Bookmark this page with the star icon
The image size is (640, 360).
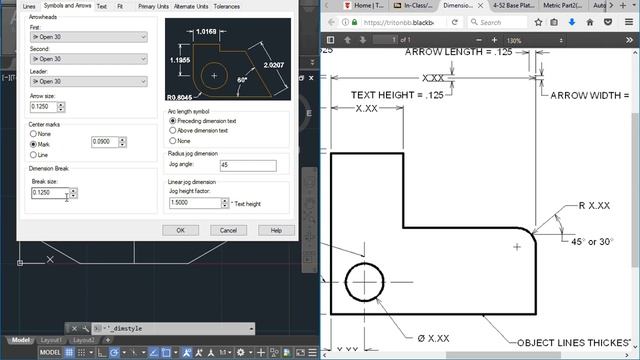pyautogui.click(x=538, y=22)
